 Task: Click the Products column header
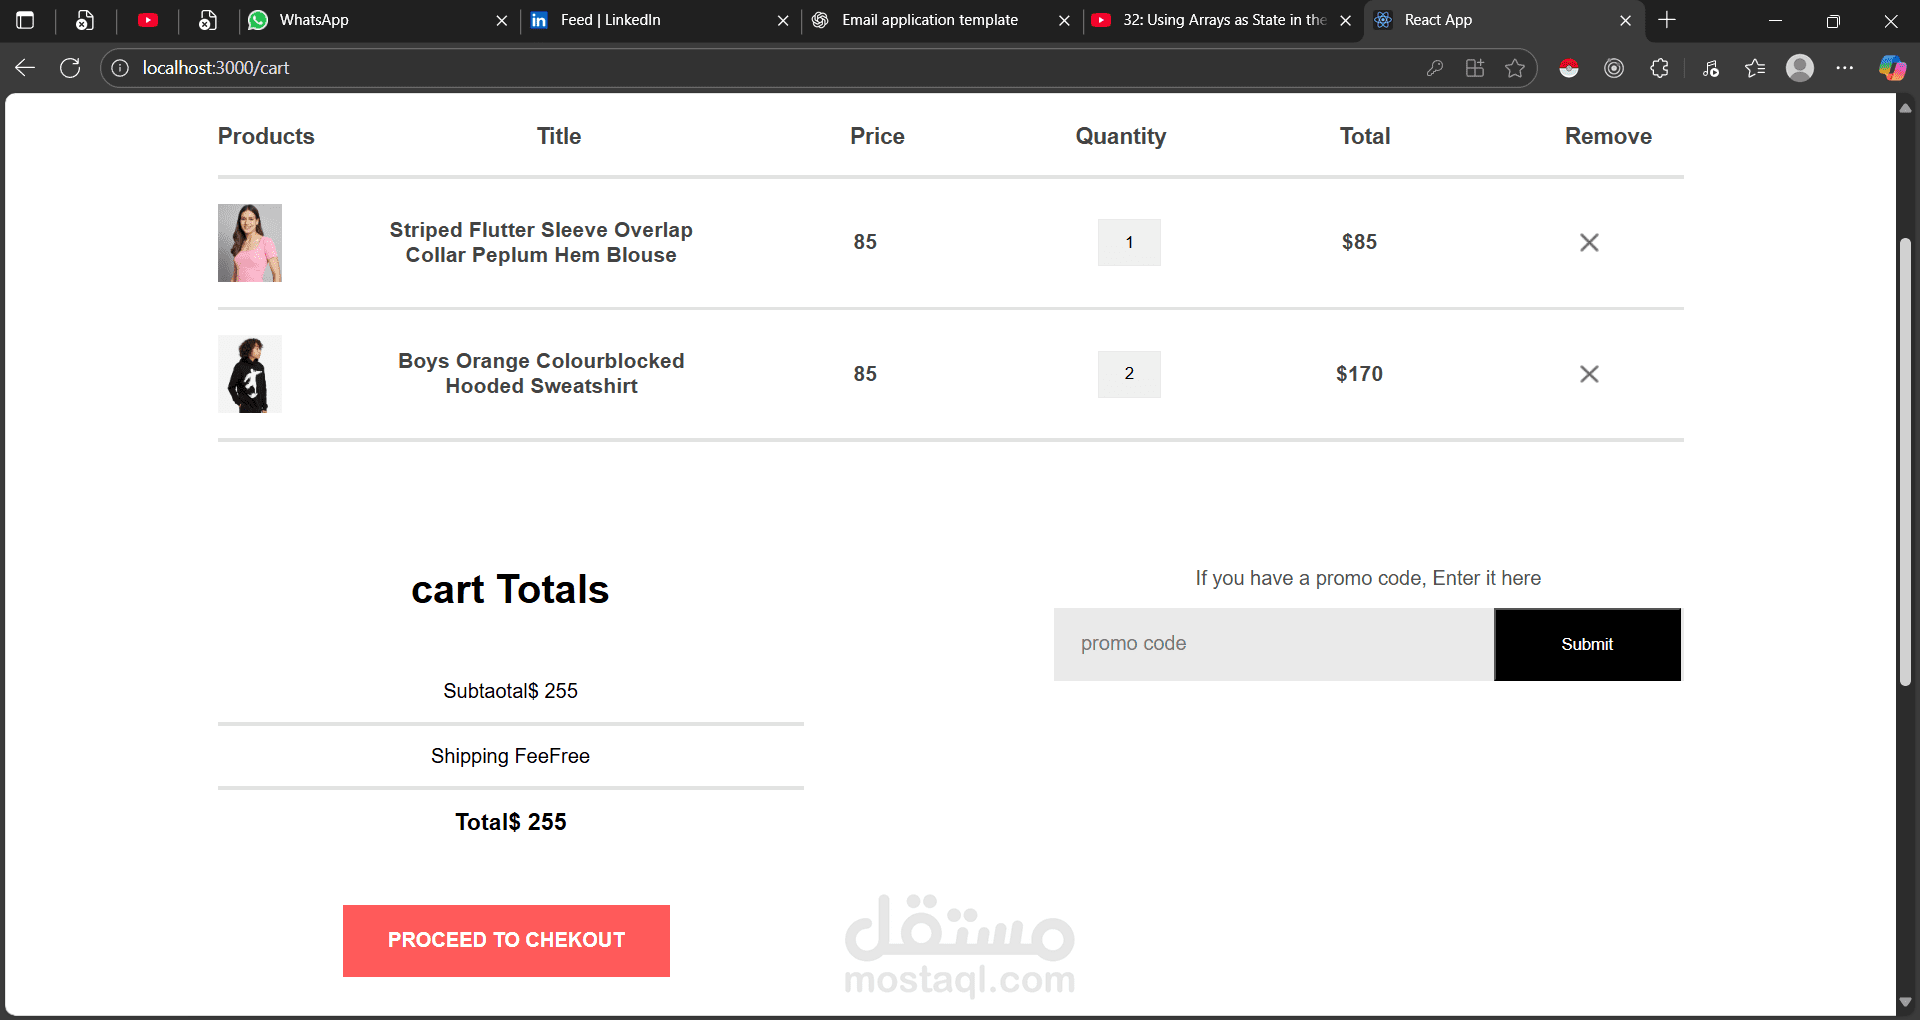tap(266, 136)
